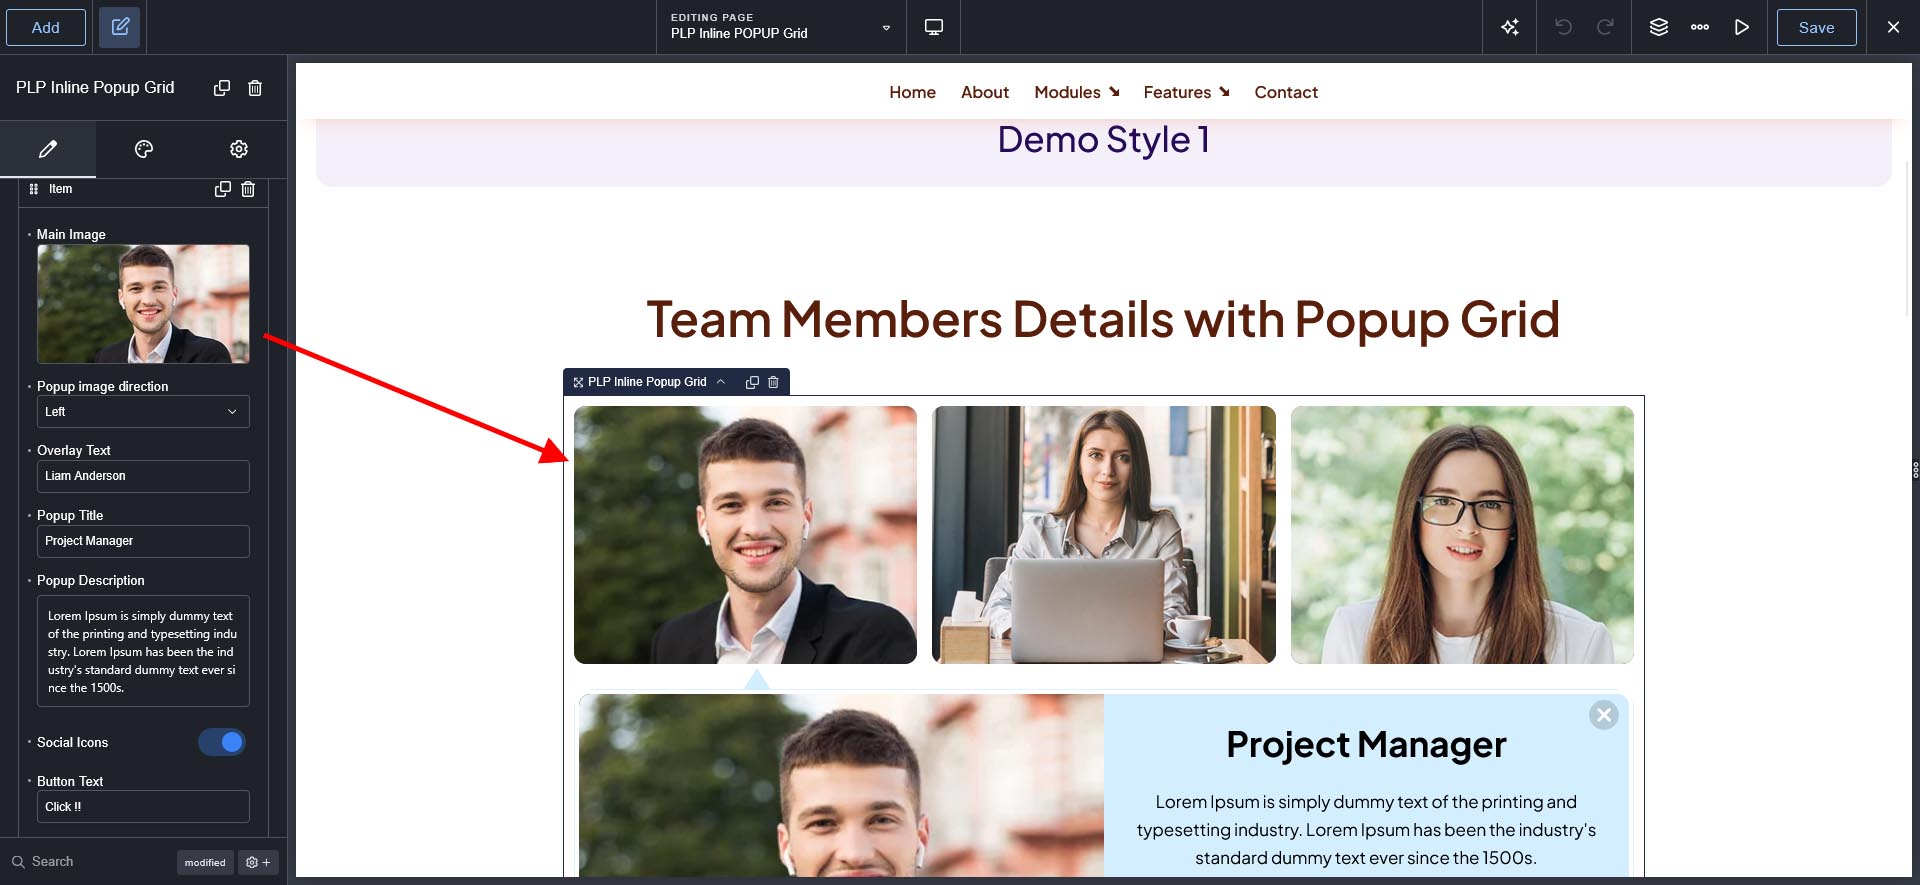Image resolution: width=1920 pixels, height=885 pixels.
Task: Select the Team Members heading text
Action: coord(1103,320)
